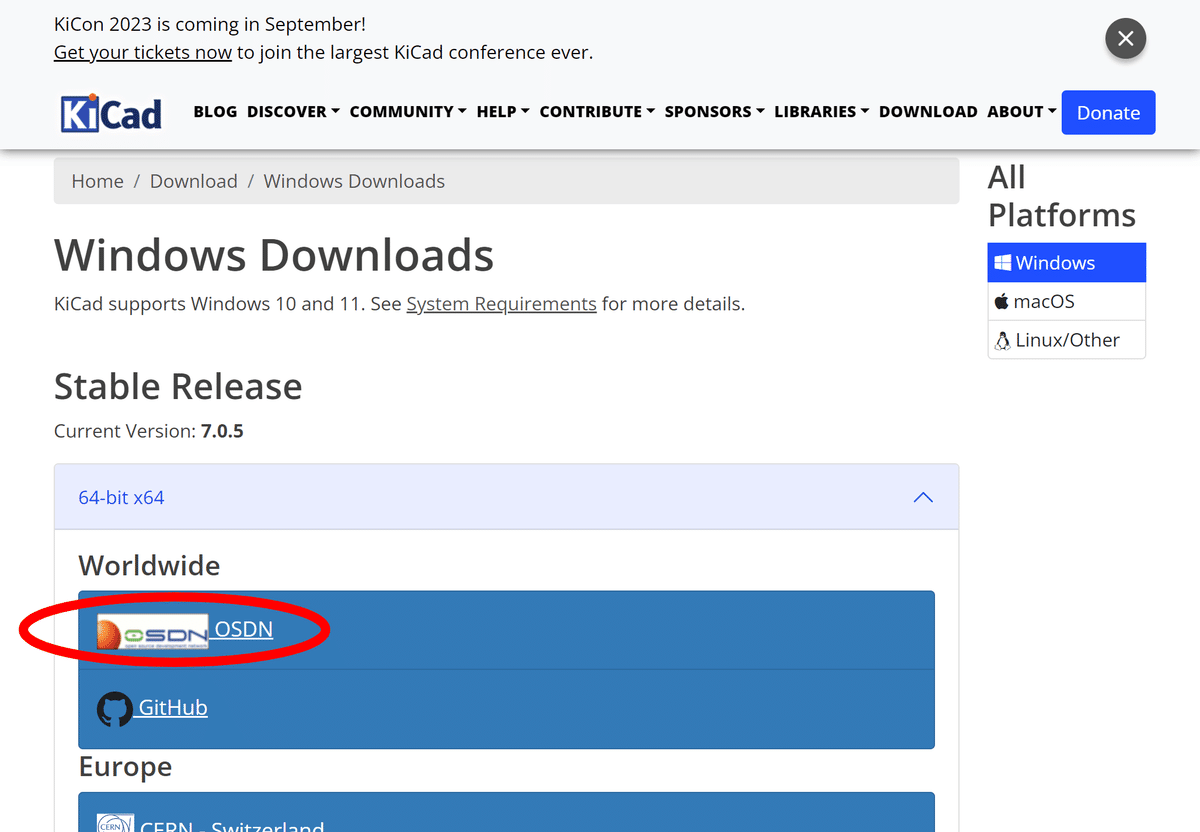Open the DOWNLOAD menu item
Viewport: 1200px width, 832px height.
pos(928,112)
